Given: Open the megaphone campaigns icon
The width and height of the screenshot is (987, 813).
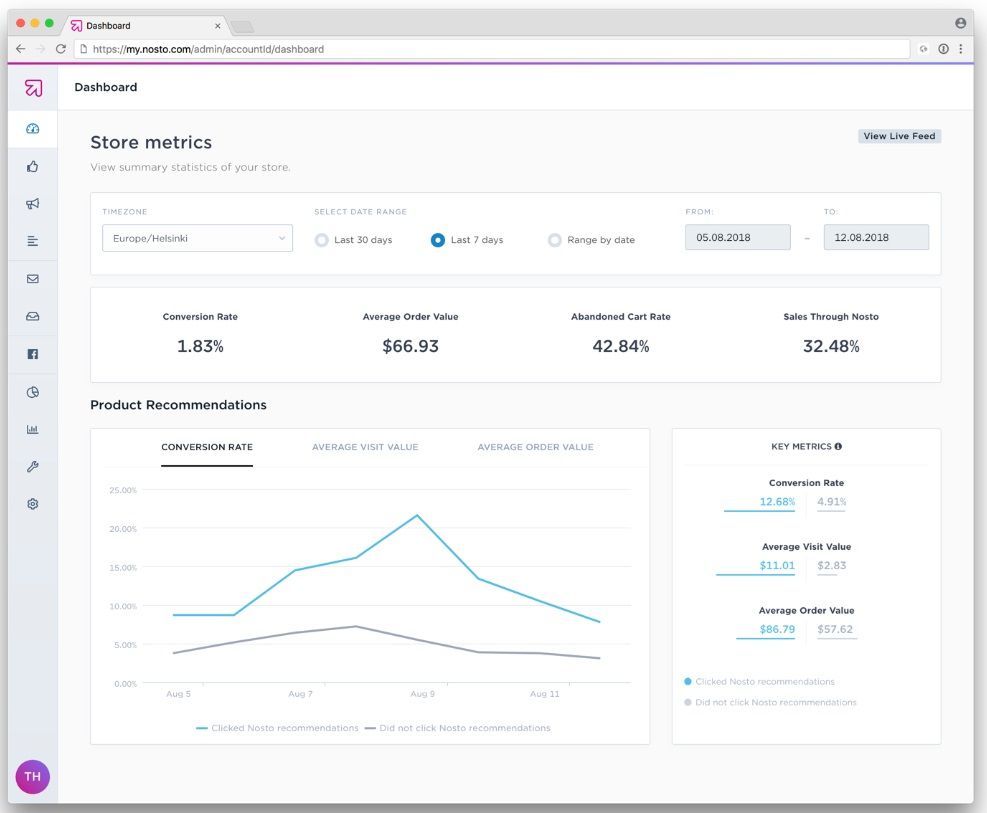Looking at the screenshot, I should tap(33, 204).
